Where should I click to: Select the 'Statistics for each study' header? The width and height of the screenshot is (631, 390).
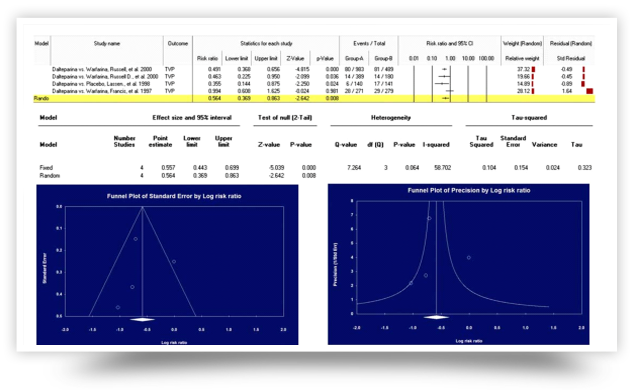point(266,43)
